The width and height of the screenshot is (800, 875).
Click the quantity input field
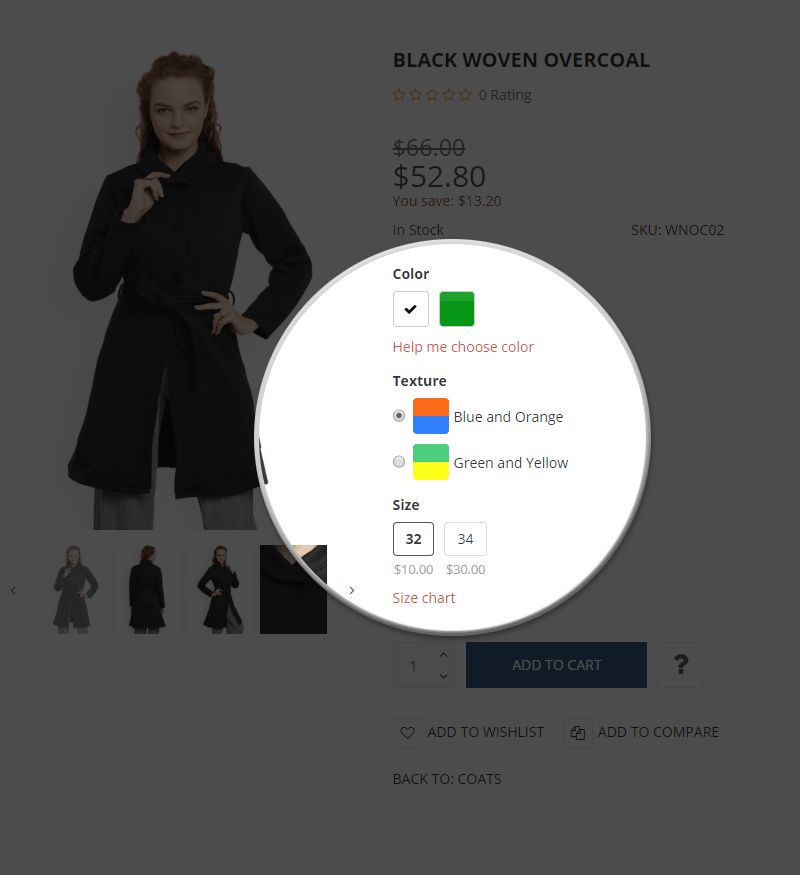click(x=414, y=665)
